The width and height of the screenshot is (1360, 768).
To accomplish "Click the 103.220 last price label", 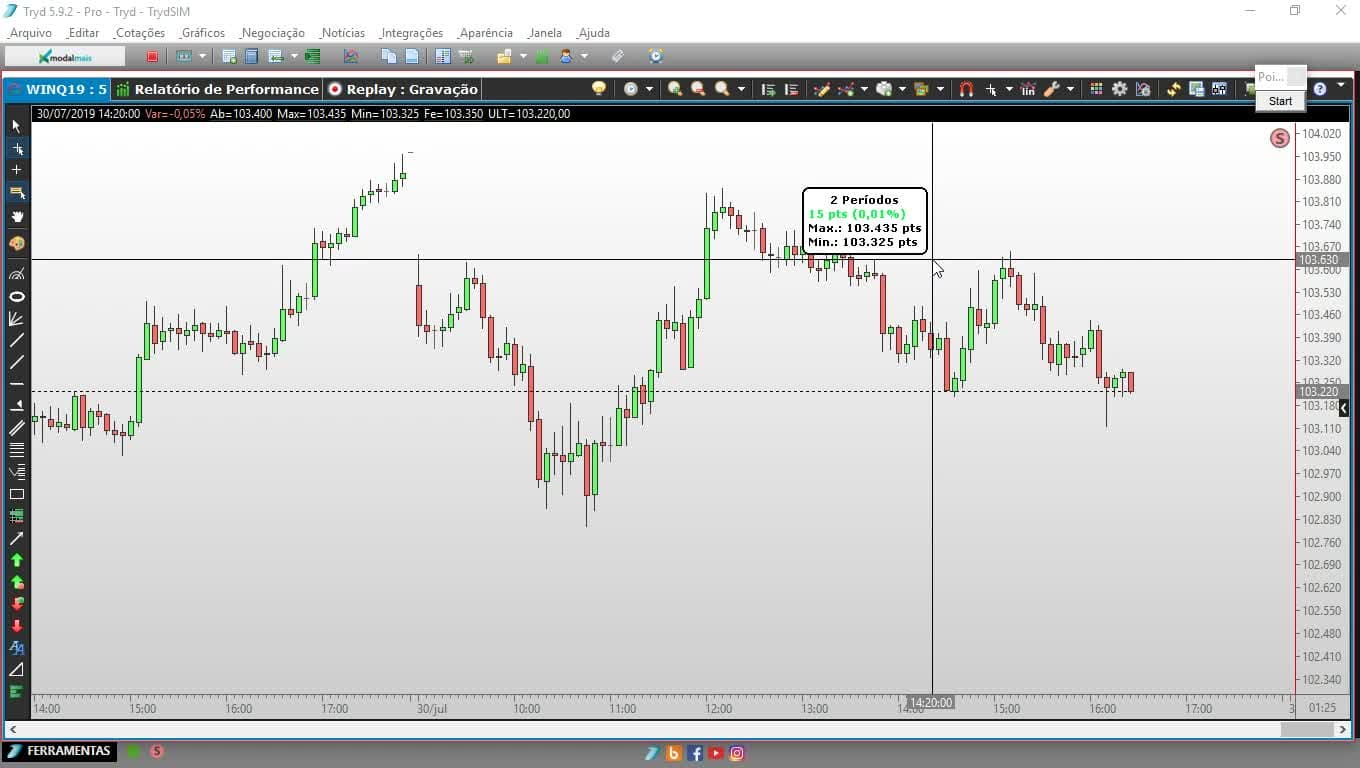I will pyautogui.click(x=1322, y=392).
